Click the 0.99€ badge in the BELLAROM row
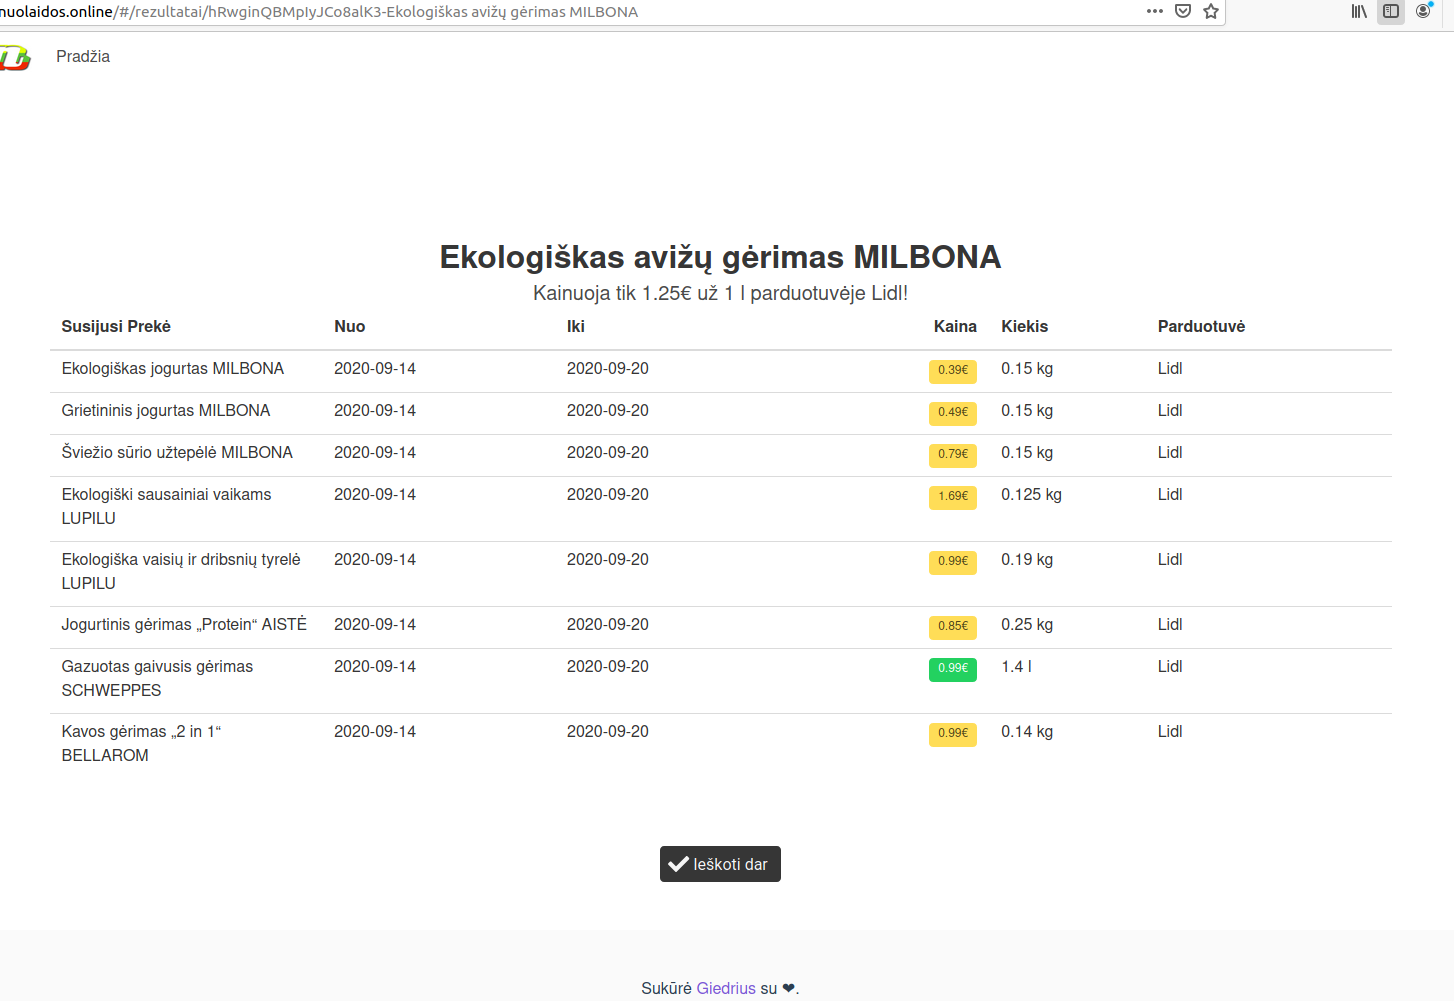This screenshot has width=1454, height=1001. [x=953, y=733]
